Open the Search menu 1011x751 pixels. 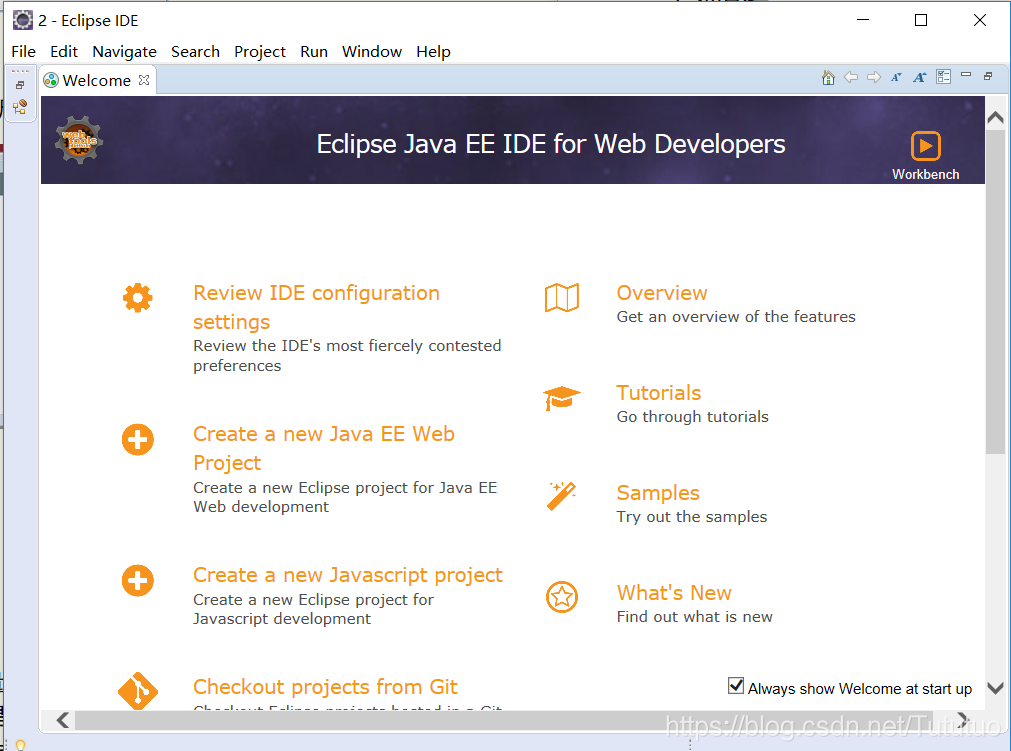click(195, 52)
